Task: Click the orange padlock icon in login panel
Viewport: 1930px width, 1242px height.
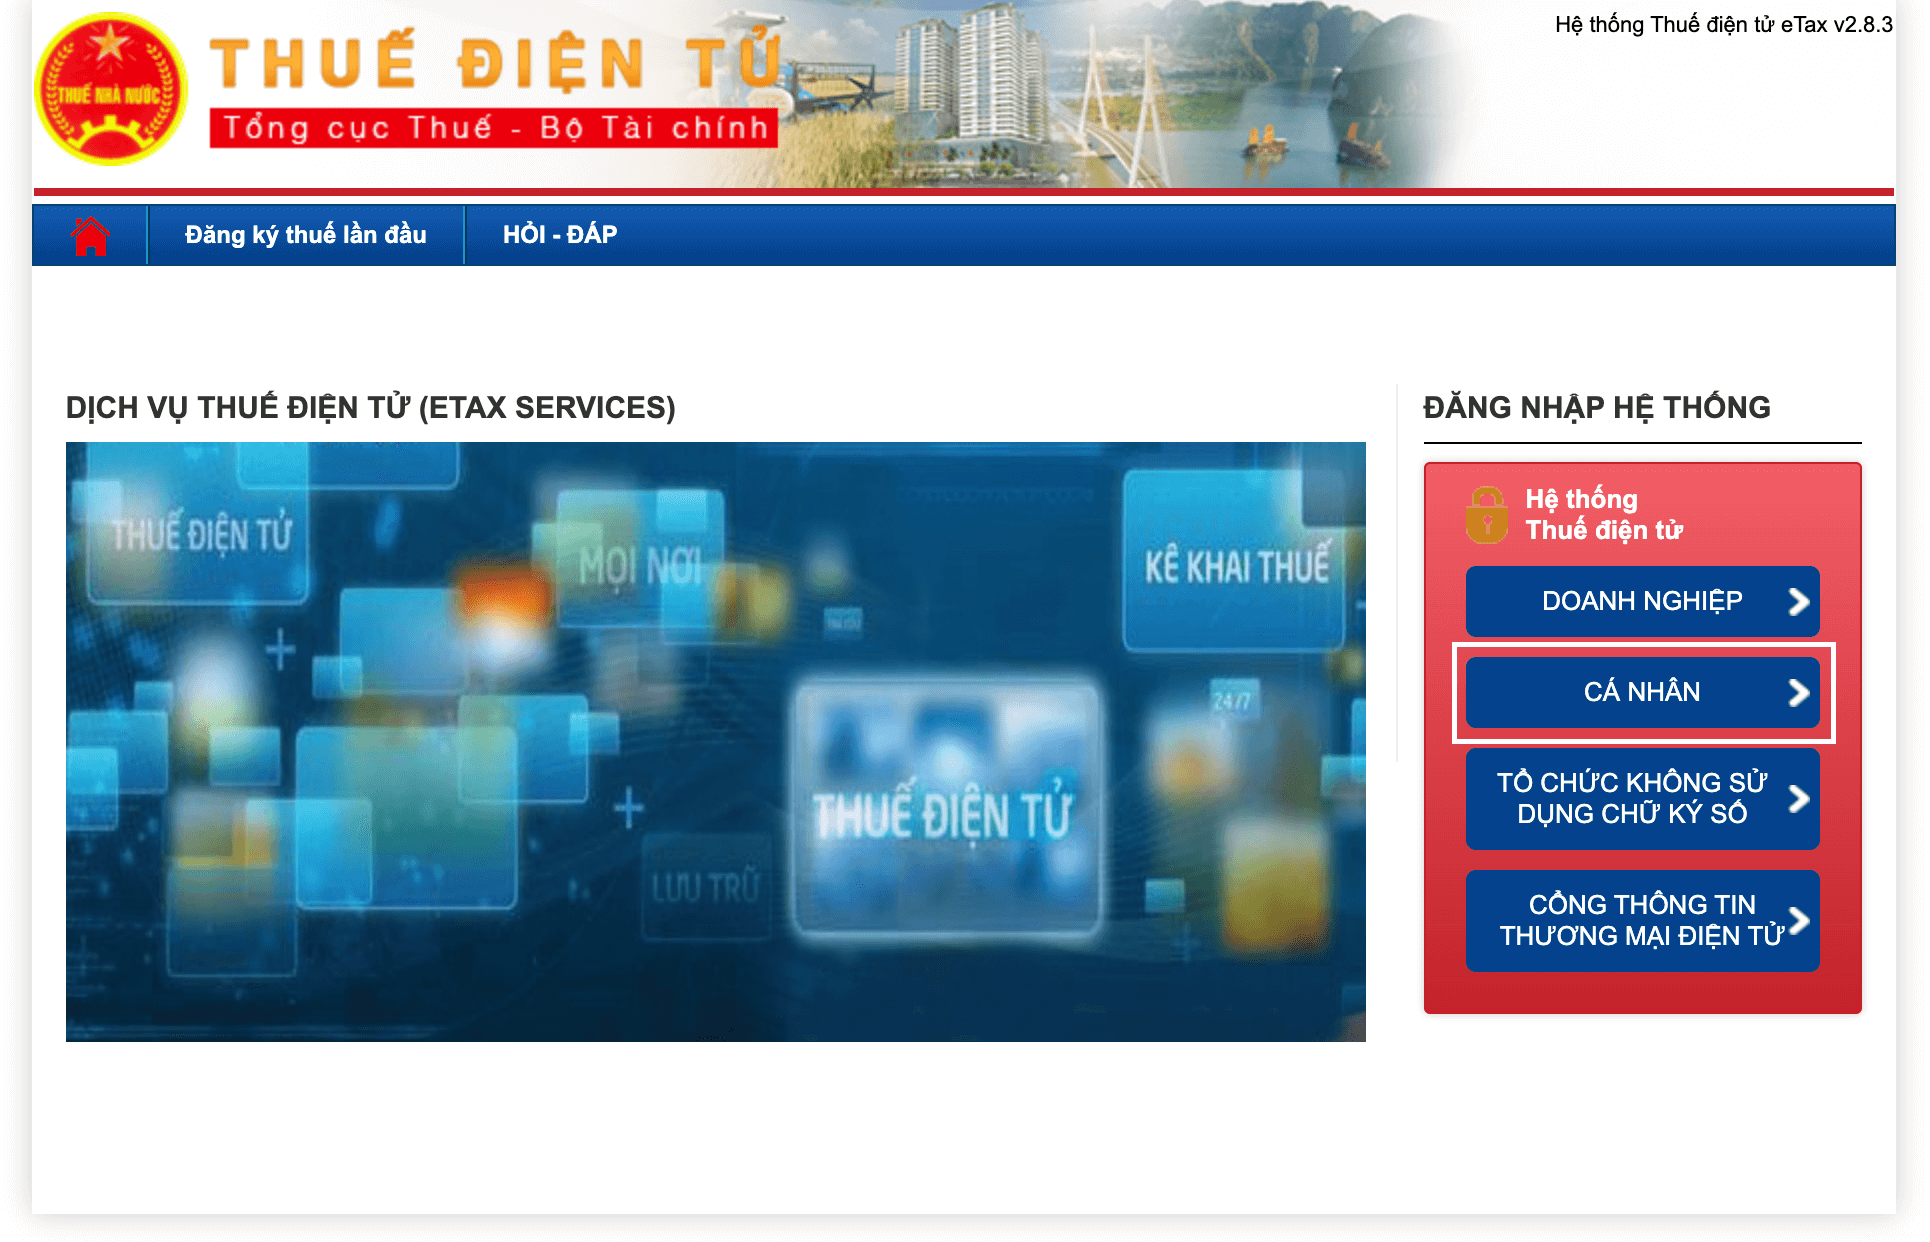Action: pyautogui.click(x=1486, y=515)
